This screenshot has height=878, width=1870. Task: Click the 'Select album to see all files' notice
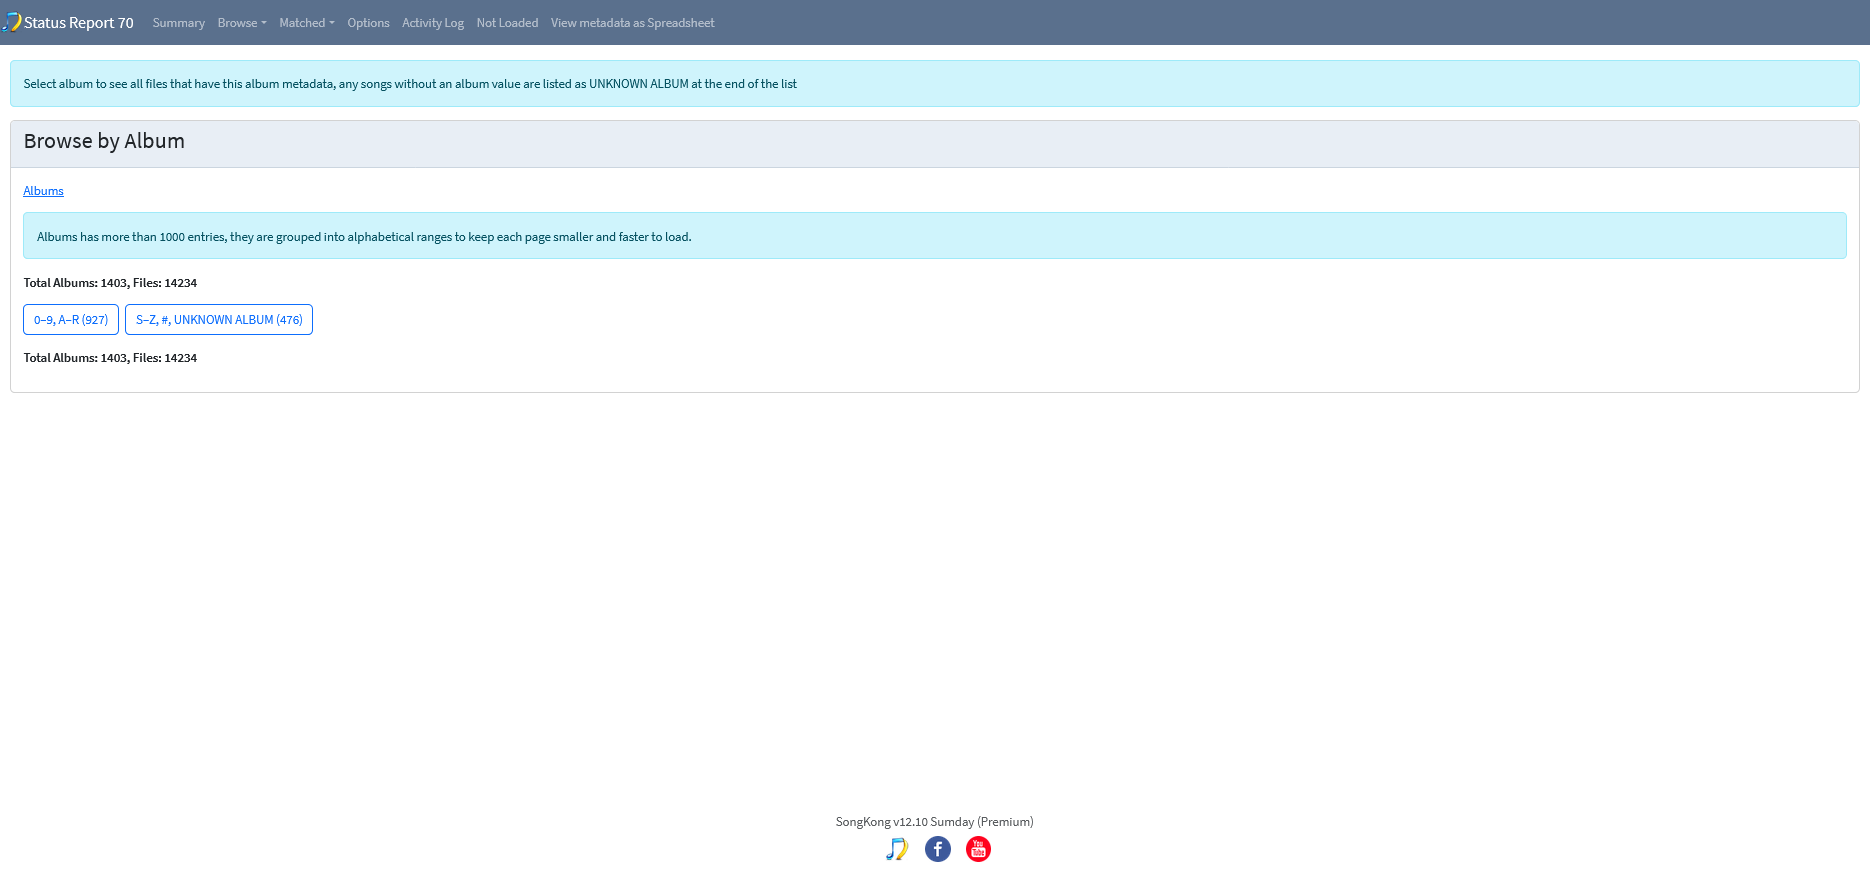pyautogui.click(x=935, y=84)
